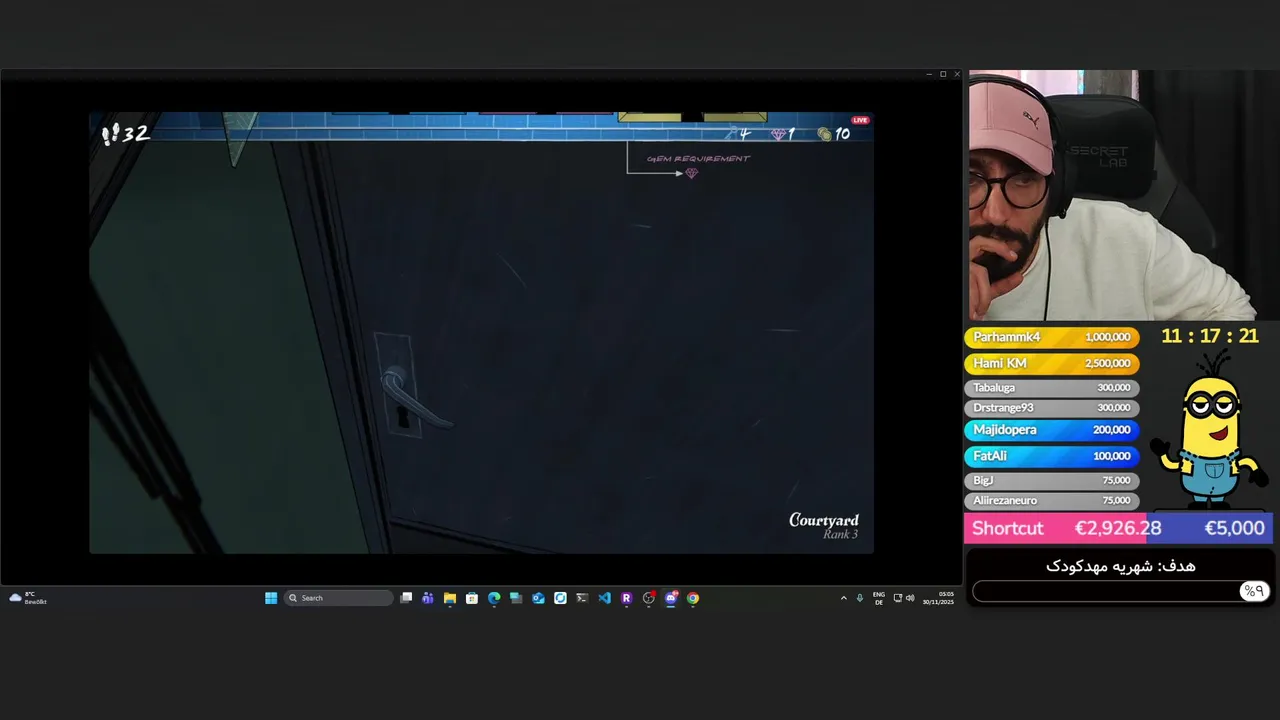Click the key counter showing 4
This screenshot has width=1280, height=720.
[739, 134]
